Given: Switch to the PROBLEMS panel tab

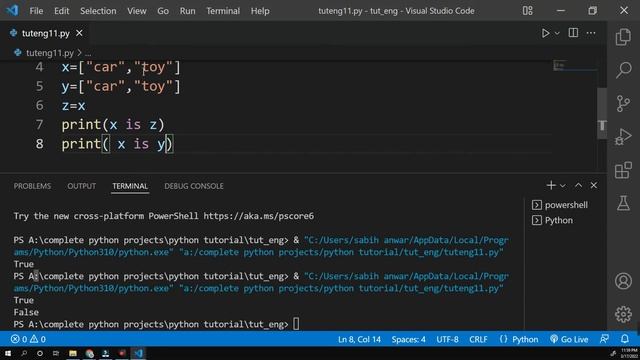Looking at the screenshot, I should click(x=32, y=186).
